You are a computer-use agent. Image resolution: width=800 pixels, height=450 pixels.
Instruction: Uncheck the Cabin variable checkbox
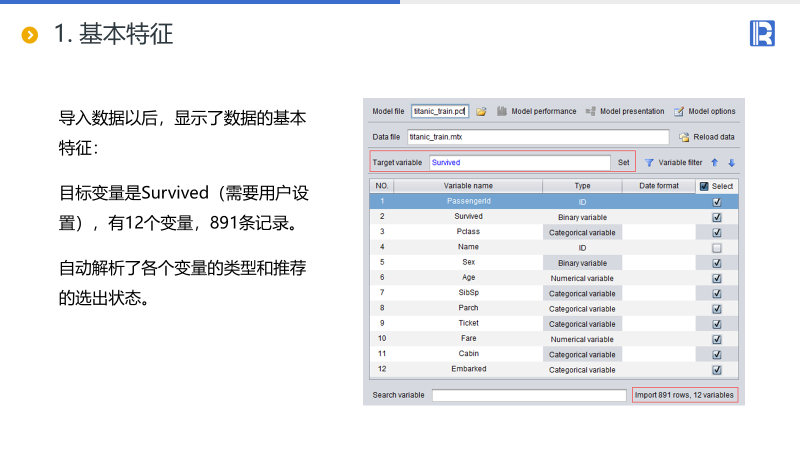[716, 354]
